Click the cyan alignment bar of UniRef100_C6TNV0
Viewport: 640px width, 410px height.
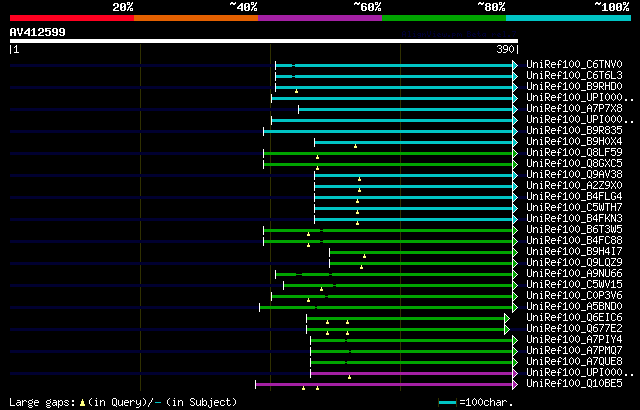(x=397, y=65)
